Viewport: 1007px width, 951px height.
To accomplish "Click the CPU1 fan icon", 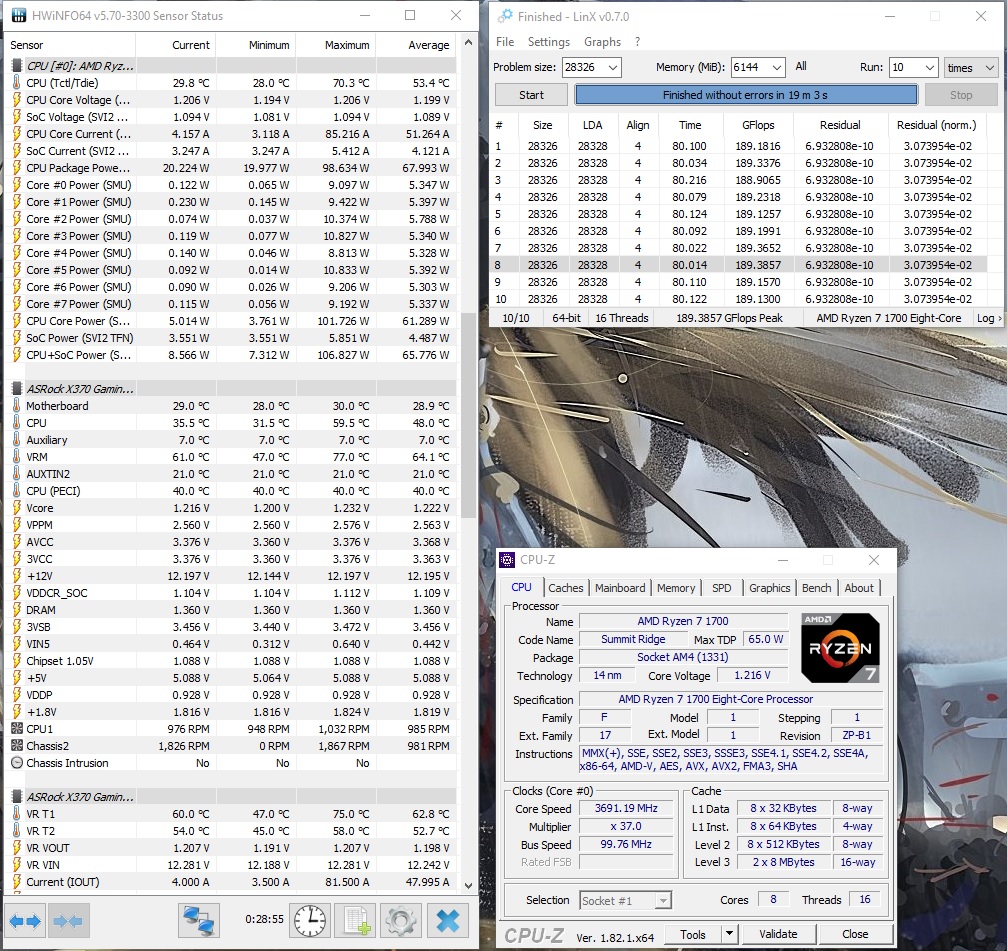I will [17, 729].
